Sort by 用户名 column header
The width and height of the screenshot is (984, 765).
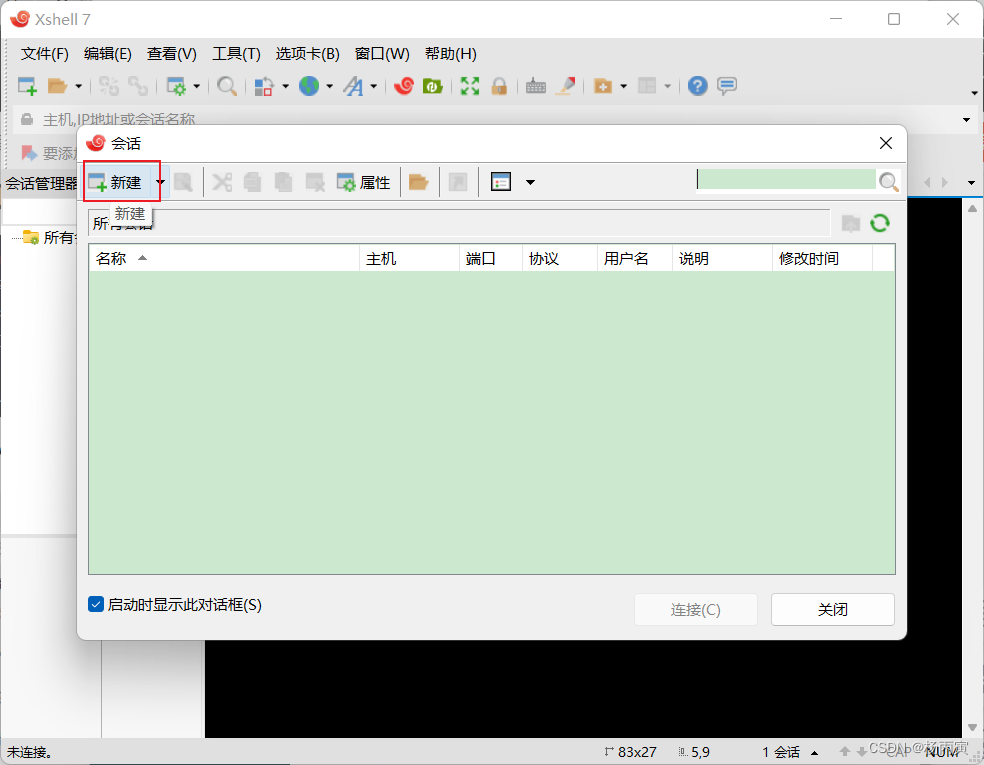634,259
